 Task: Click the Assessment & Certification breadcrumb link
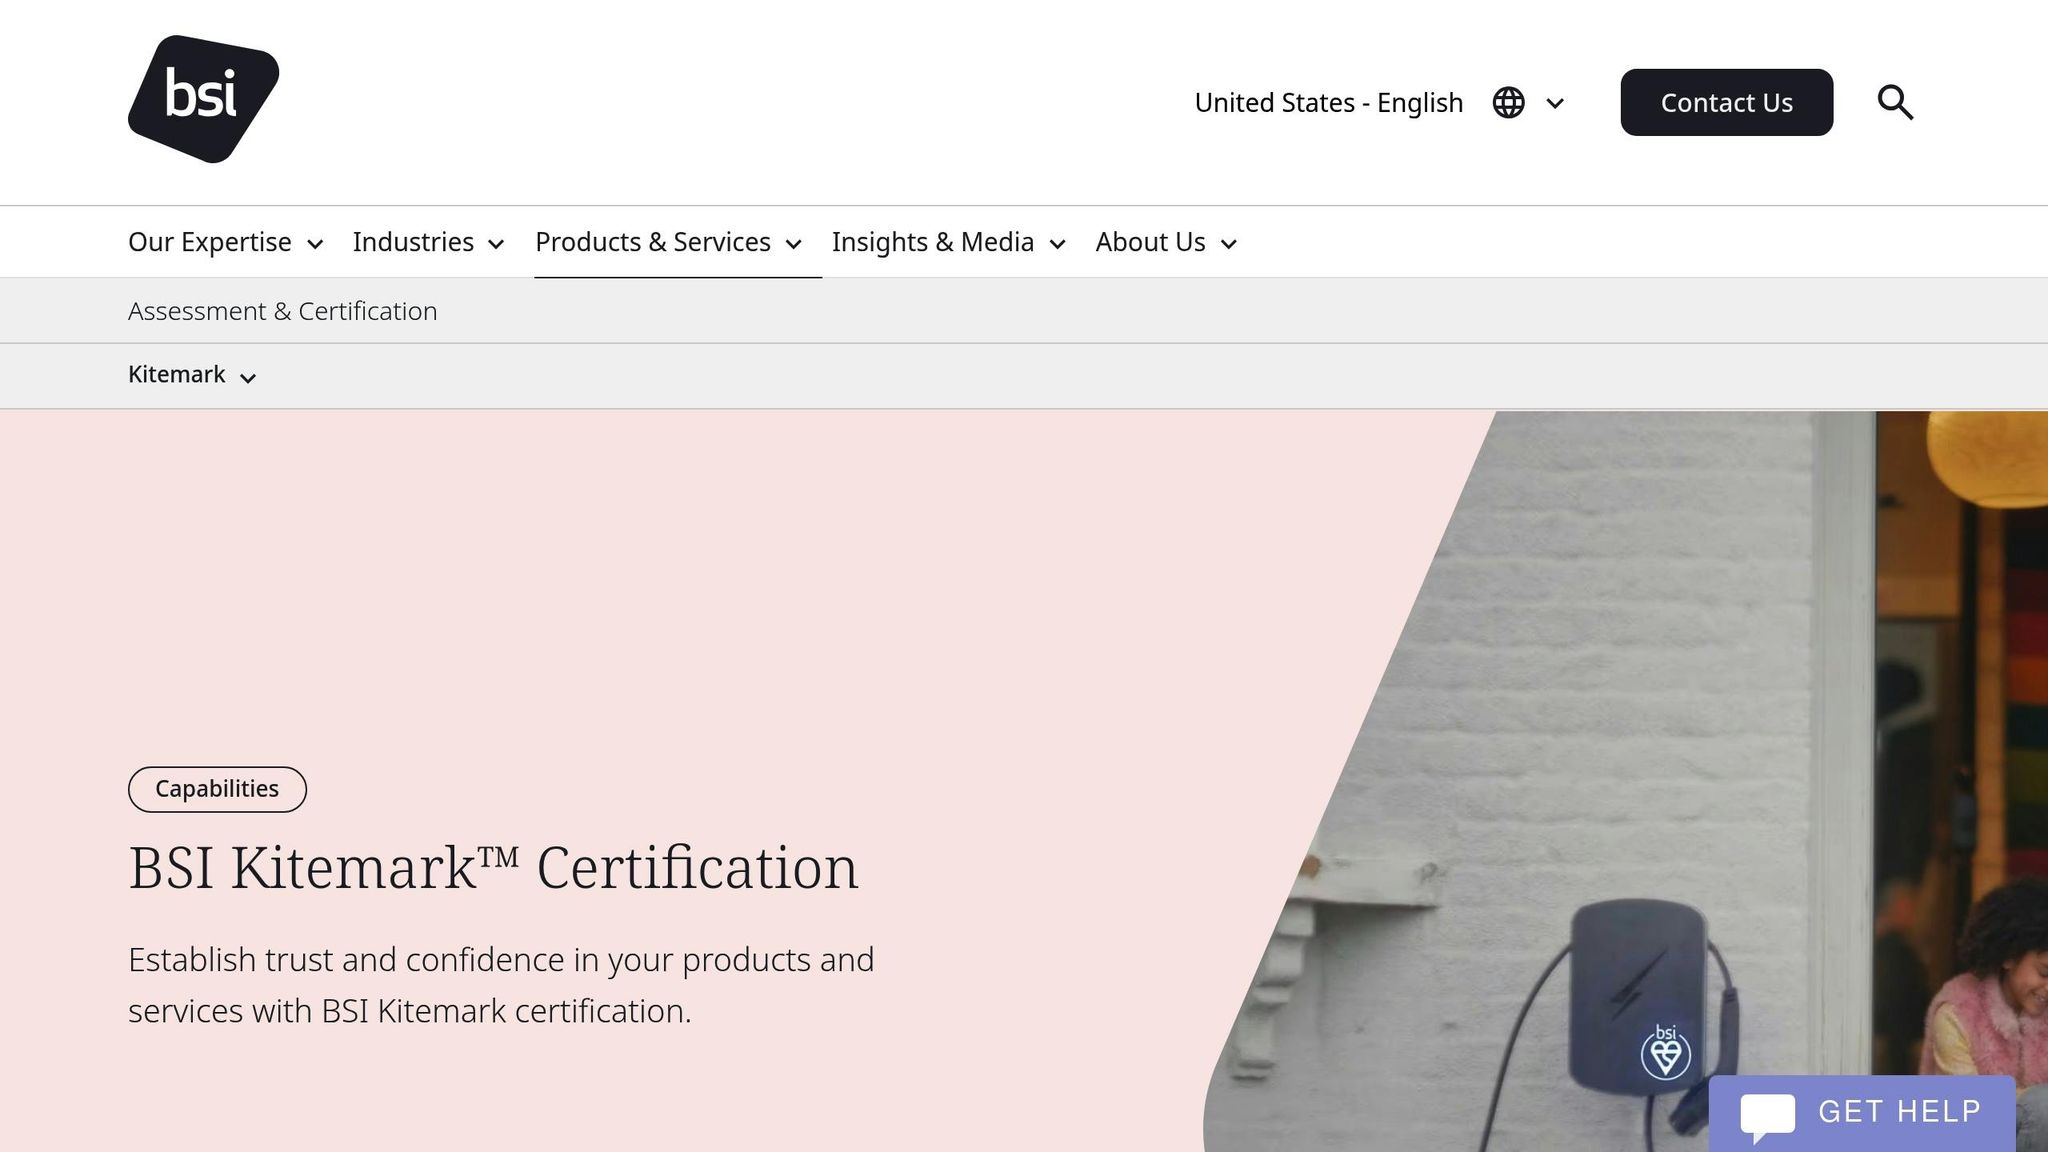[283, 311]
